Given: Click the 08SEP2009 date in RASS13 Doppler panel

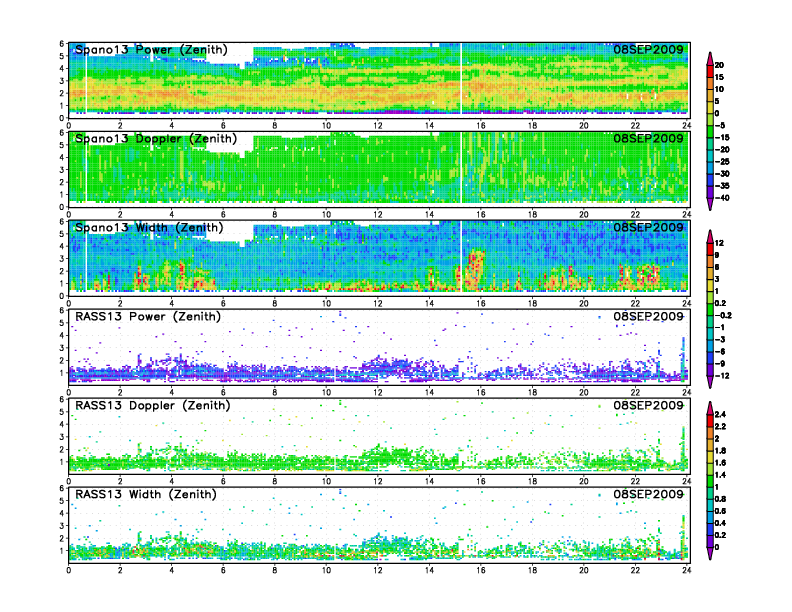Looking at the screenshot, I should coord(648,405).
